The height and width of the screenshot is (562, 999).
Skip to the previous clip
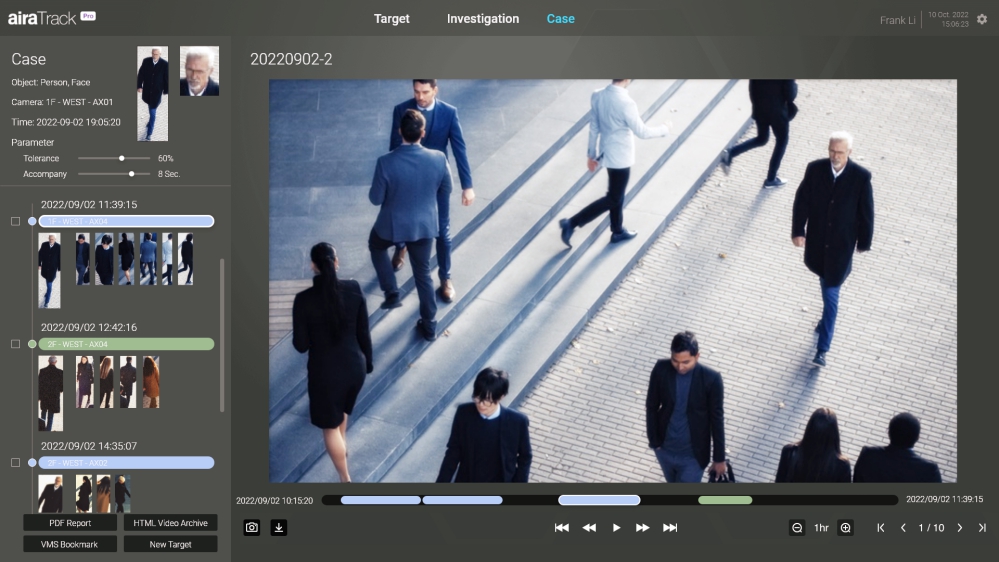click(562, 527)
